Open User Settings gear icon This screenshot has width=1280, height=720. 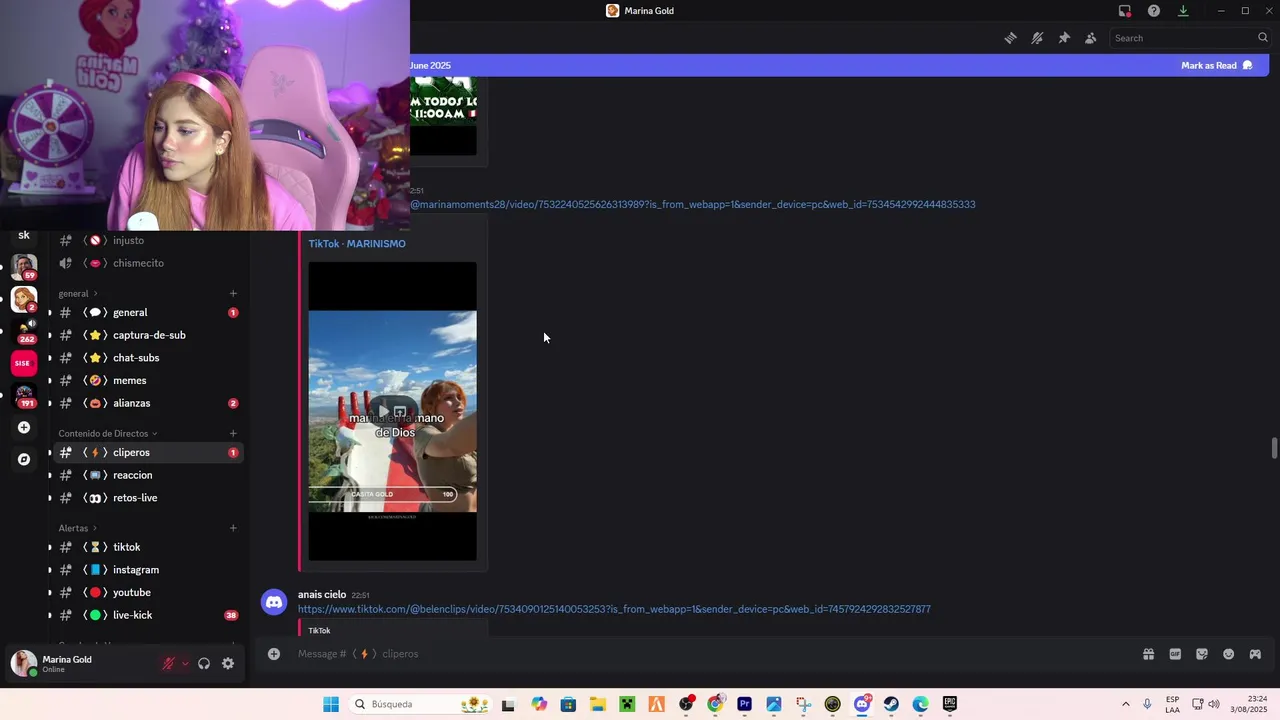pyautogui.click(x=228, y=663)
